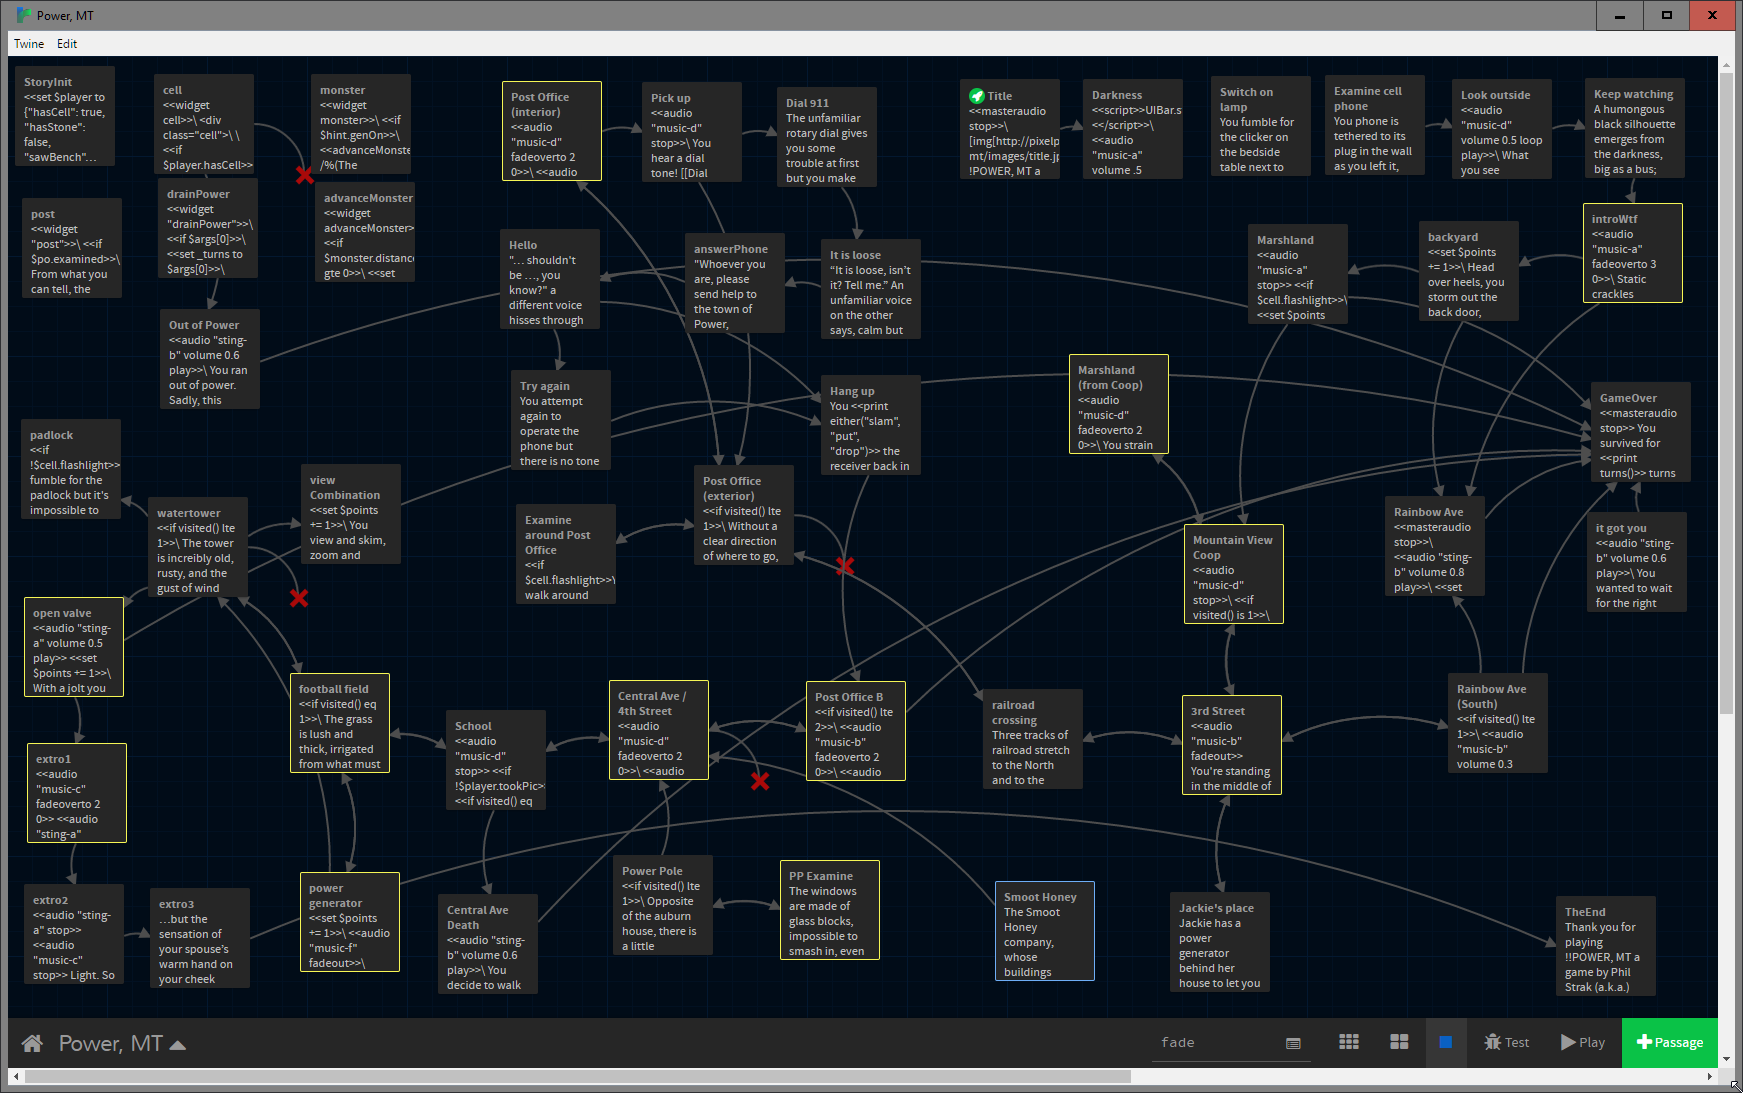Screen dimensions: 1743x1093
Task: Select the full passage view blue square icon
Action: (1445, 1042)
